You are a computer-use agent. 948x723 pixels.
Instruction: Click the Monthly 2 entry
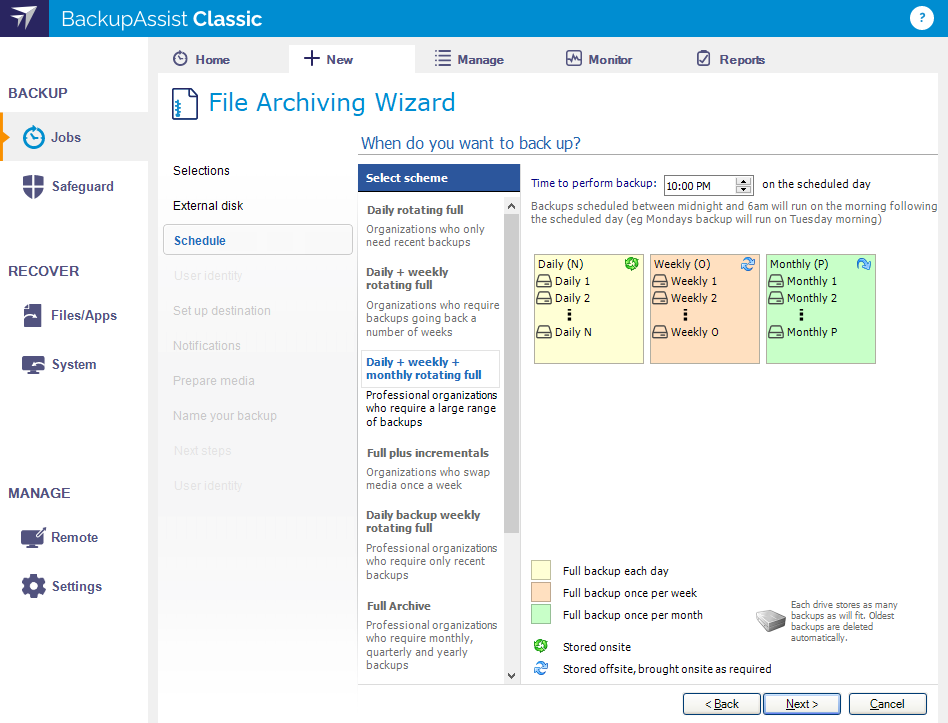803,298
